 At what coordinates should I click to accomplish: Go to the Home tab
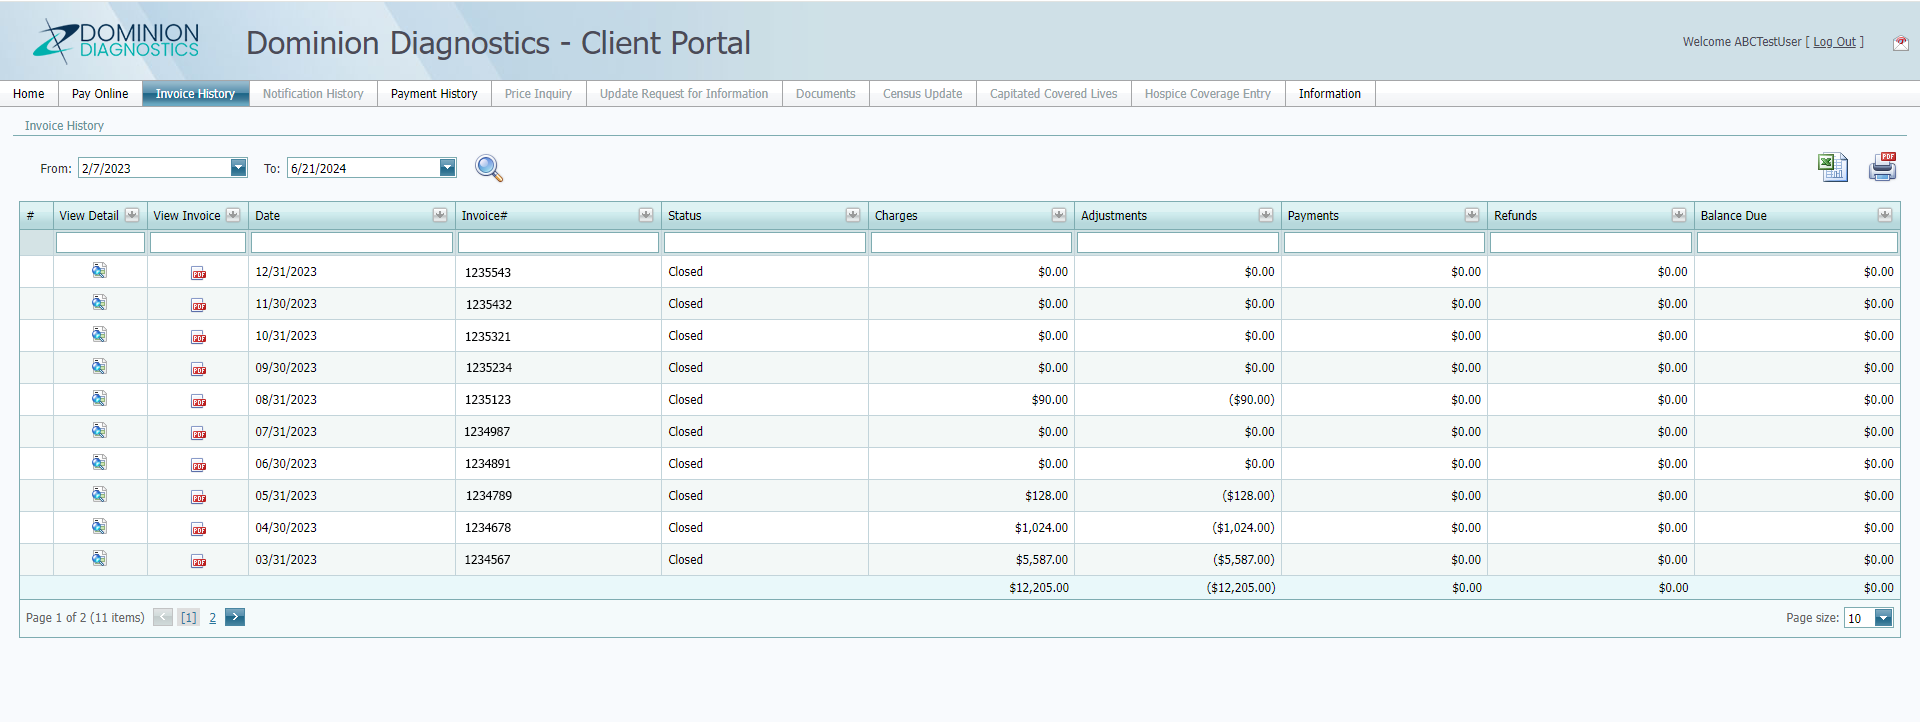[29, 94]
